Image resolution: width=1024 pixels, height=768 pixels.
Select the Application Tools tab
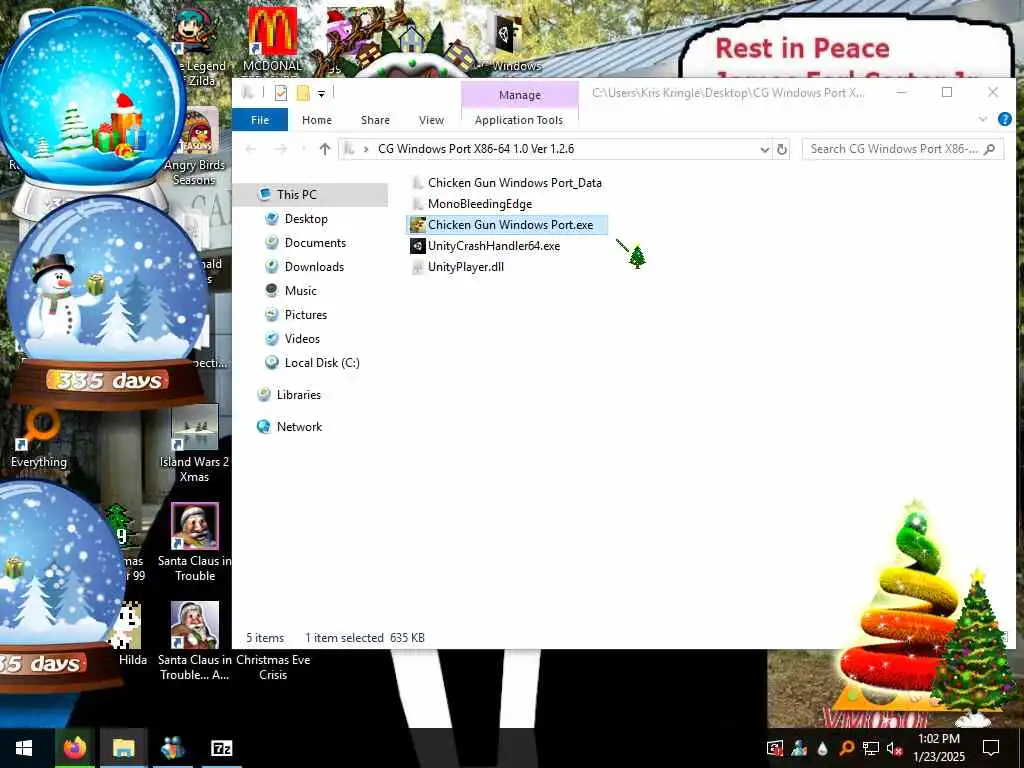[519, 120]
